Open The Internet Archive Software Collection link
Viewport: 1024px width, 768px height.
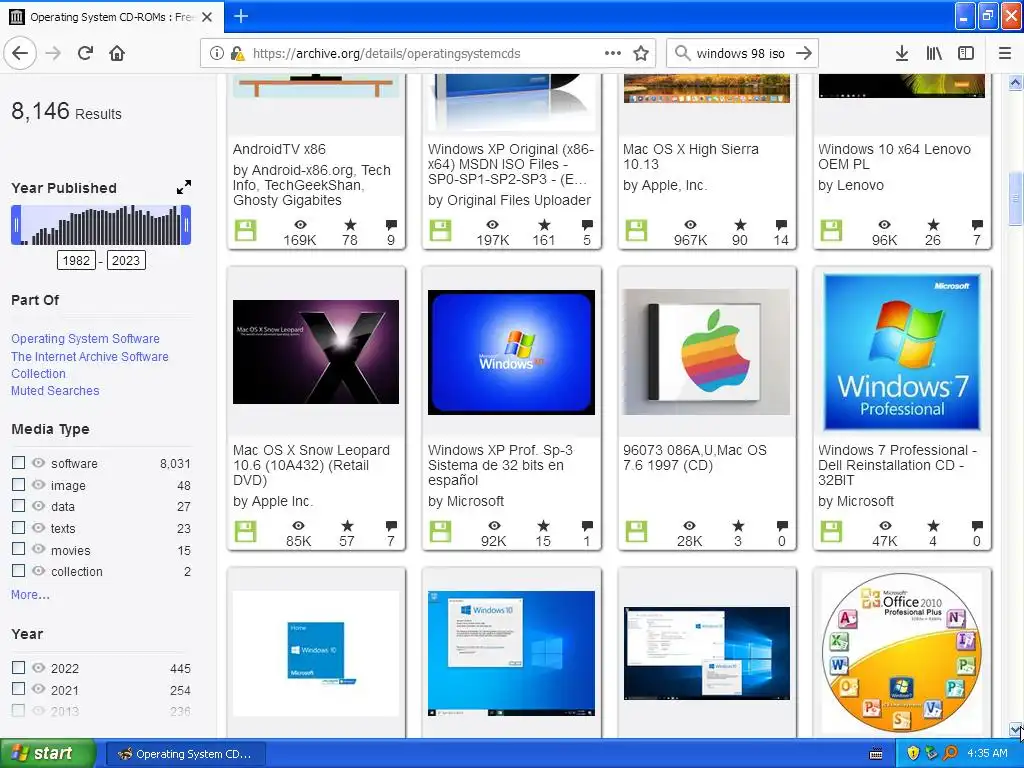click(x=89, y=365)
